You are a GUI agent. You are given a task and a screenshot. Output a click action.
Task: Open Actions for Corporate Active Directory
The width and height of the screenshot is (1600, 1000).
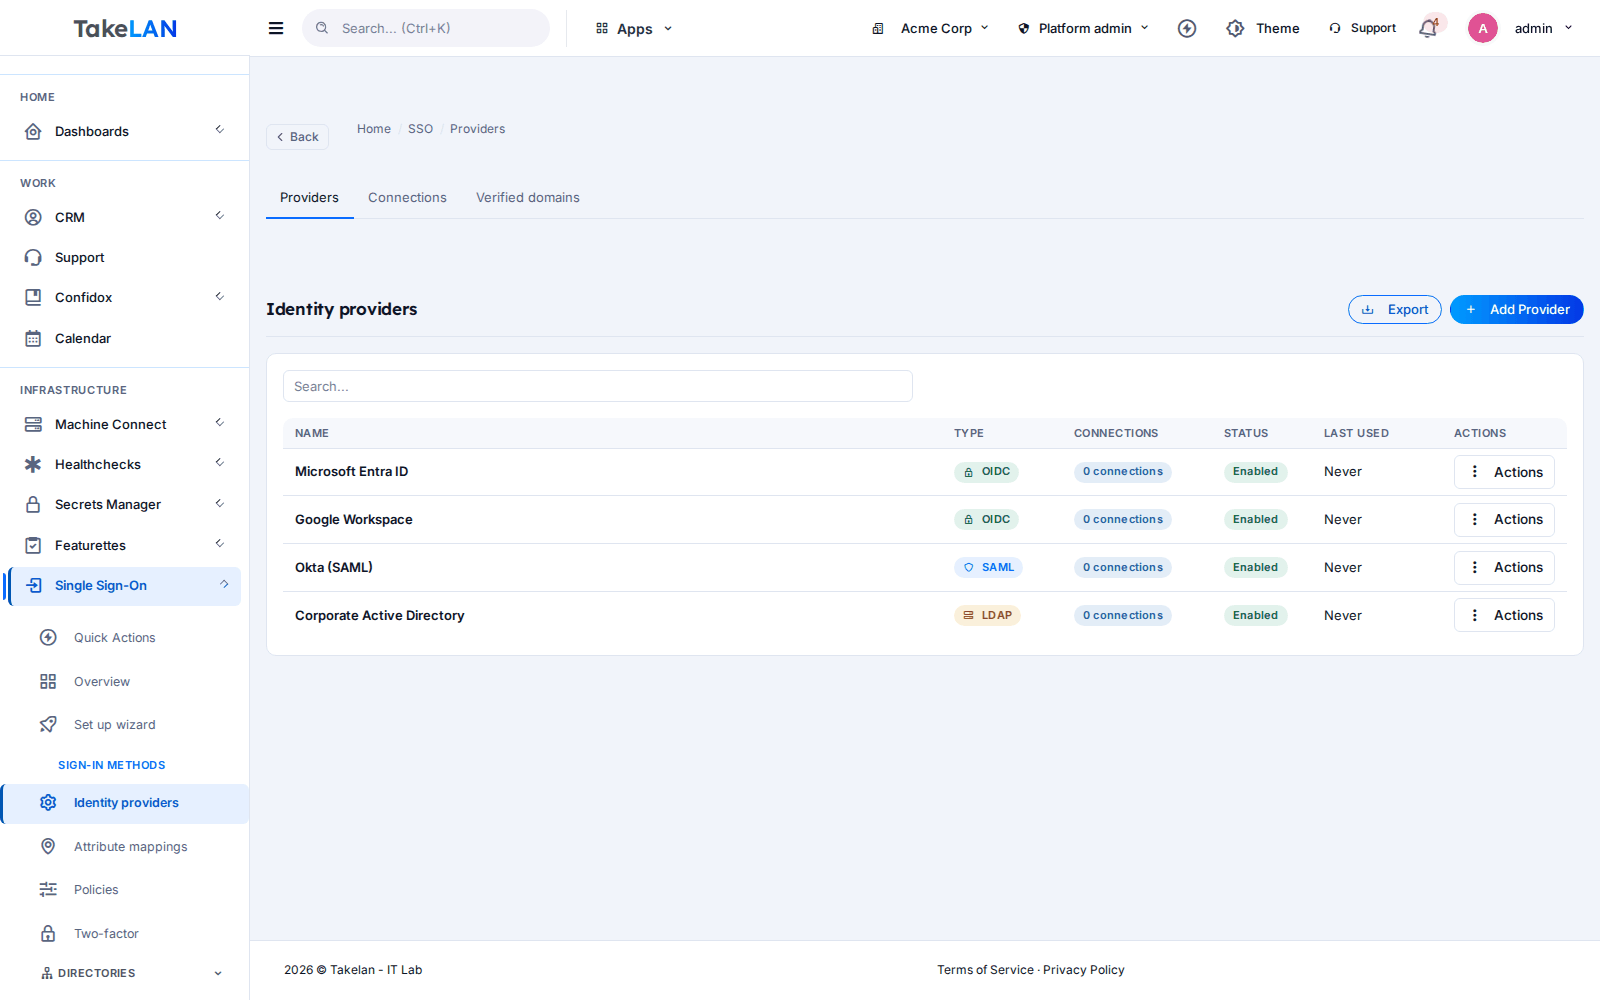point(1504,615)
